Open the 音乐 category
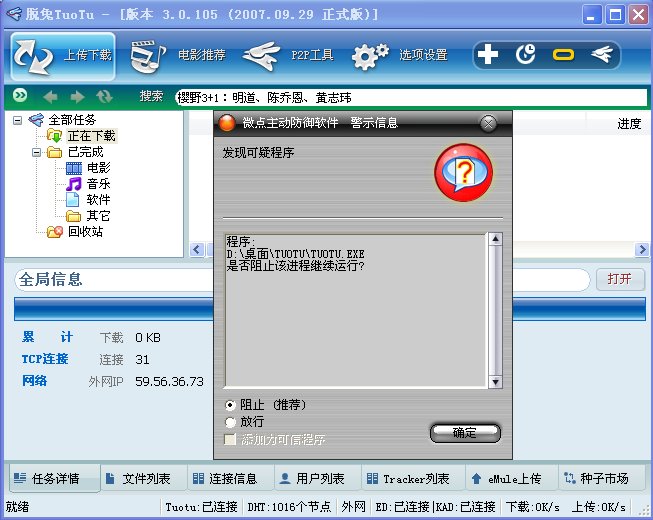 point(99,184)
